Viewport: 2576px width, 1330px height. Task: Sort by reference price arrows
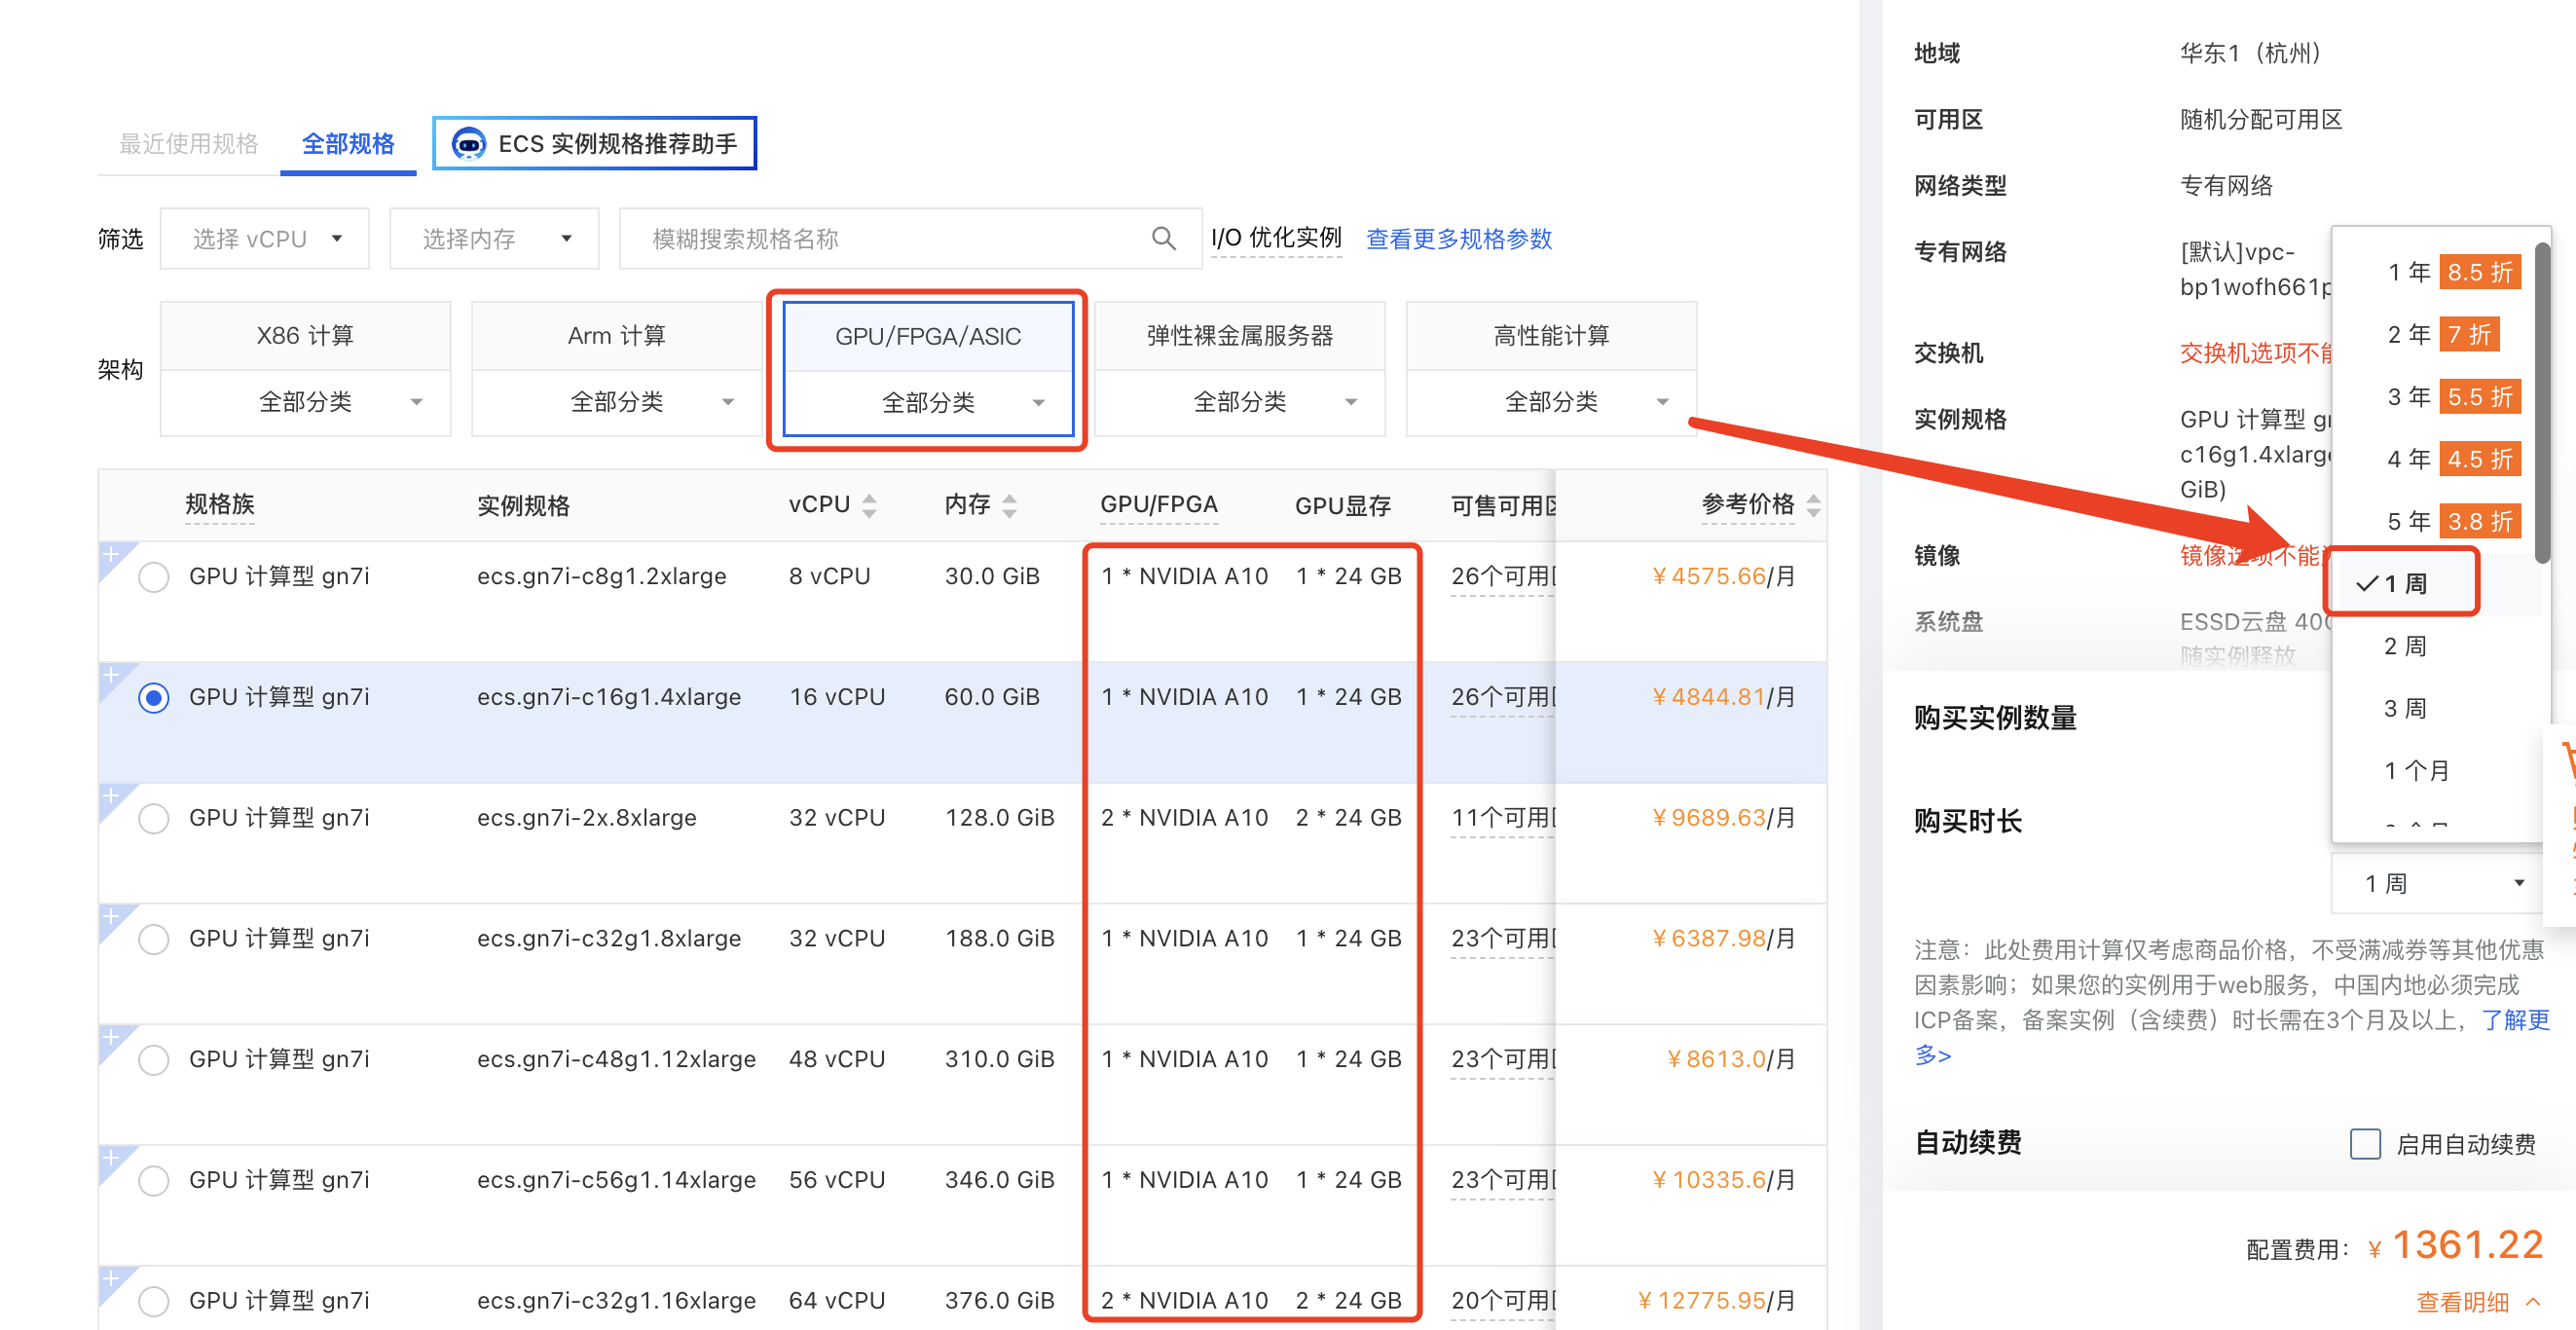pos(1813,506)
